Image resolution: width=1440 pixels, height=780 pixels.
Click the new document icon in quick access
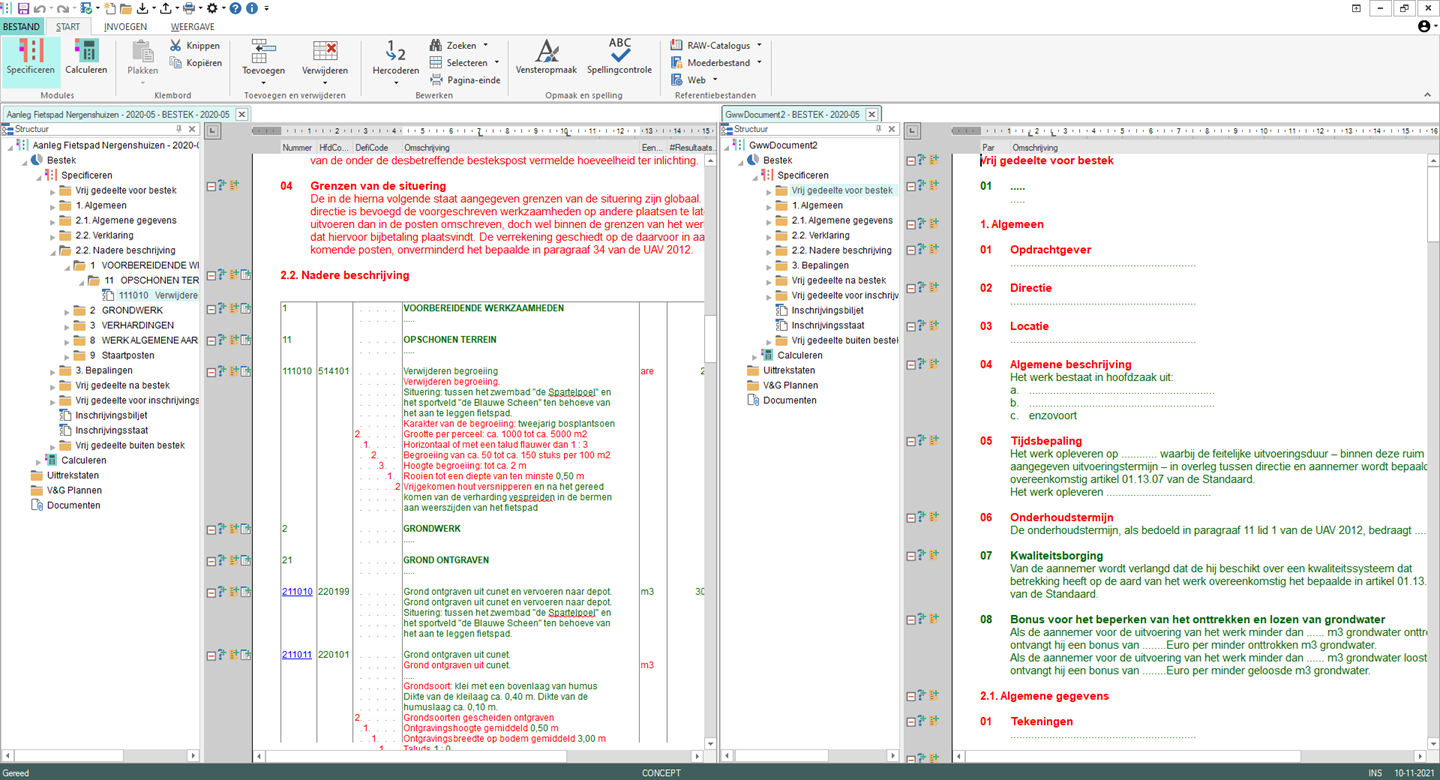[x=110, y=8]
